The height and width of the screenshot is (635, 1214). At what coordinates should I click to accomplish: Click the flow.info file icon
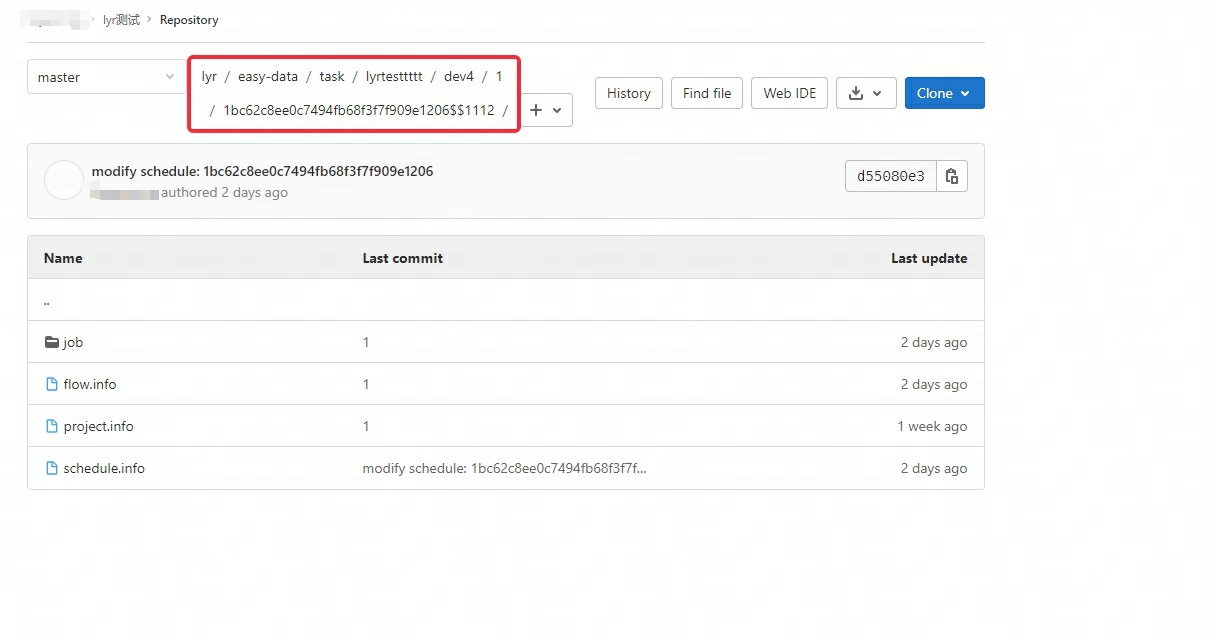tap(52, 384)
